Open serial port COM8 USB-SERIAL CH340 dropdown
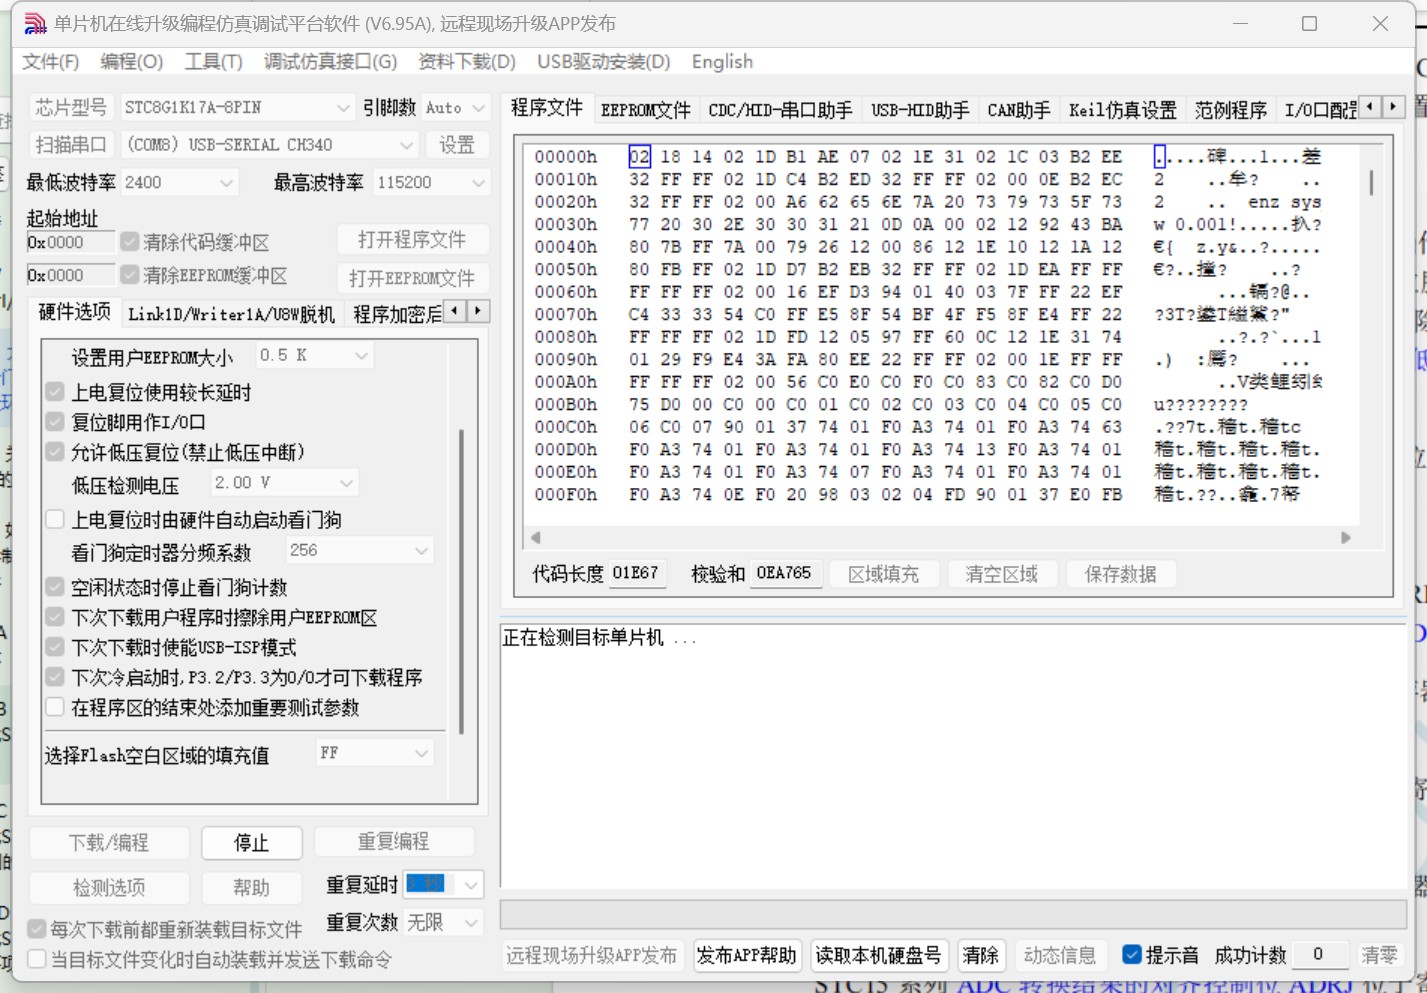The image size is (1427, 993). [x=269, y=145]
